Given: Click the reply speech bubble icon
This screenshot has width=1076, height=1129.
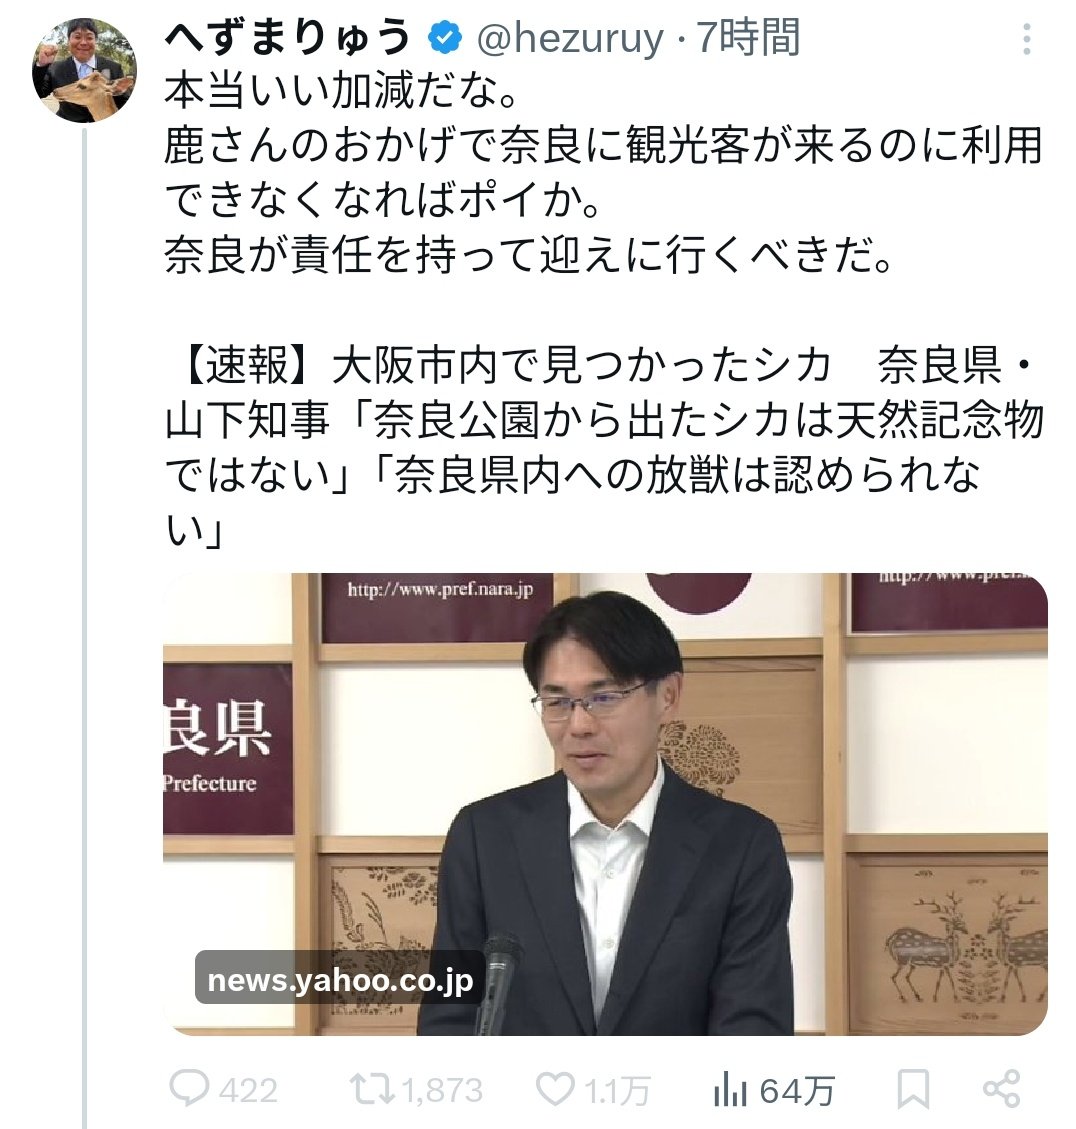Looking at the screenshot, I should [x=189, y=1088].
